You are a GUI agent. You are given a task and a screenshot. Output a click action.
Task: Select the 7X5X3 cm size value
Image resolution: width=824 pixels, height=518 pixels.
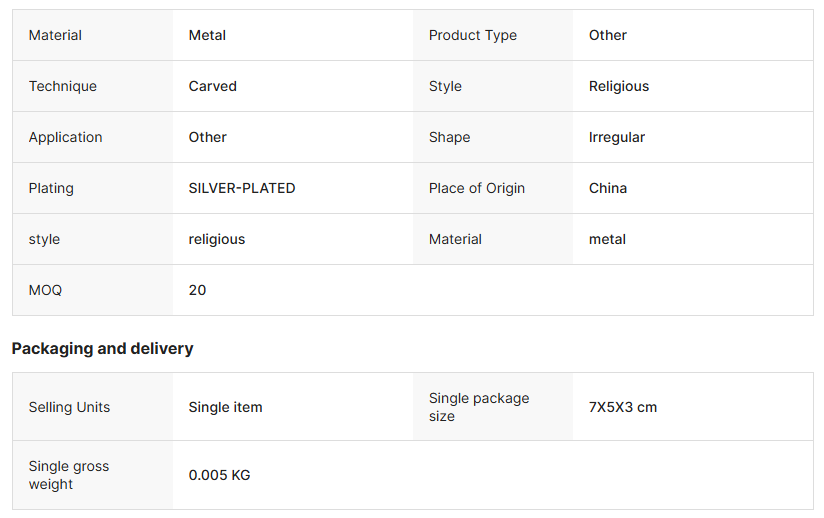click(623, 407)
